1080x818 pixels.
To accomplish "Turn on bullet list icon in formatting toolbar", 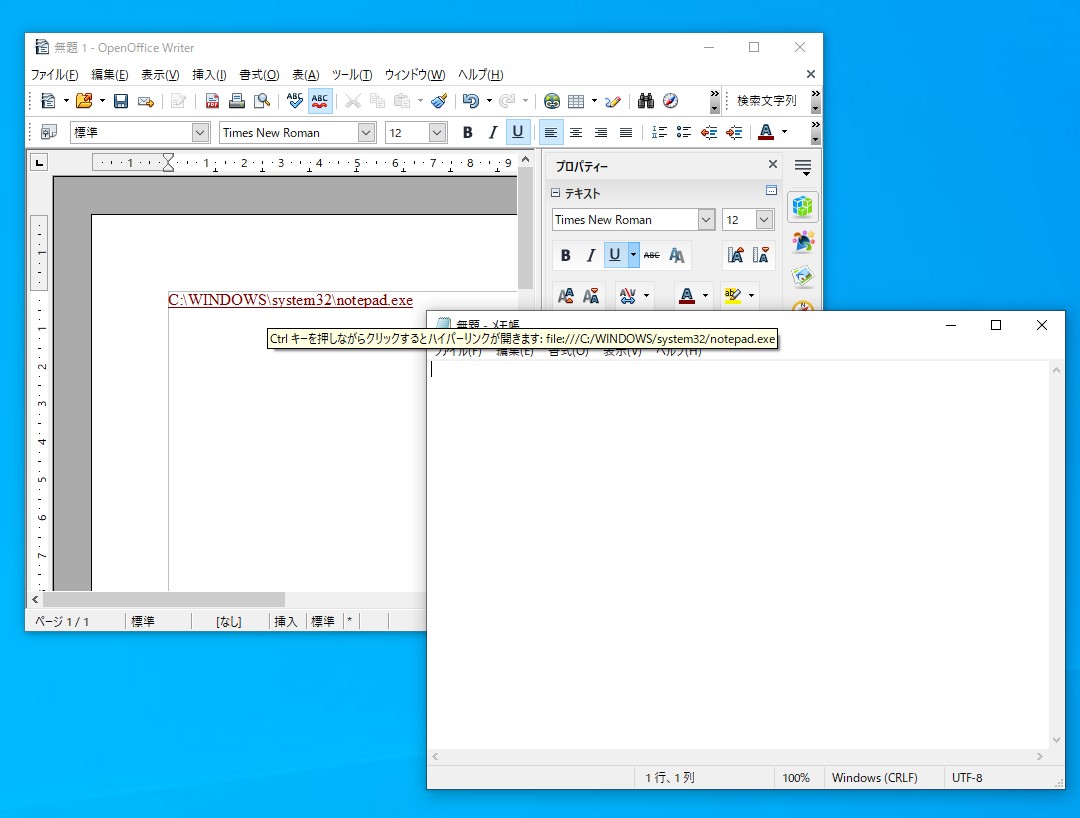I will (x=684, y=132).
